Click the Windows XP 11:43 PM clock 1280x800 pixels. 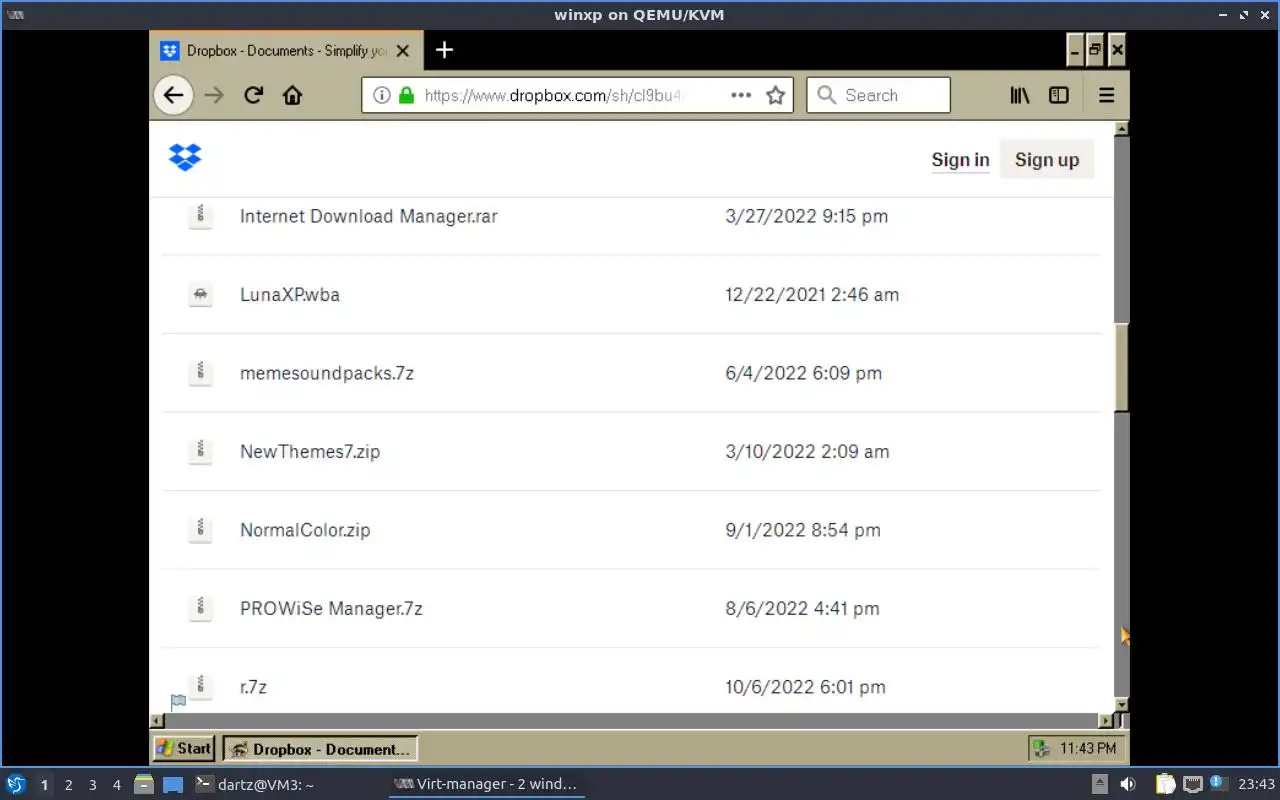pyautogui.click(x=1088, y=748)
